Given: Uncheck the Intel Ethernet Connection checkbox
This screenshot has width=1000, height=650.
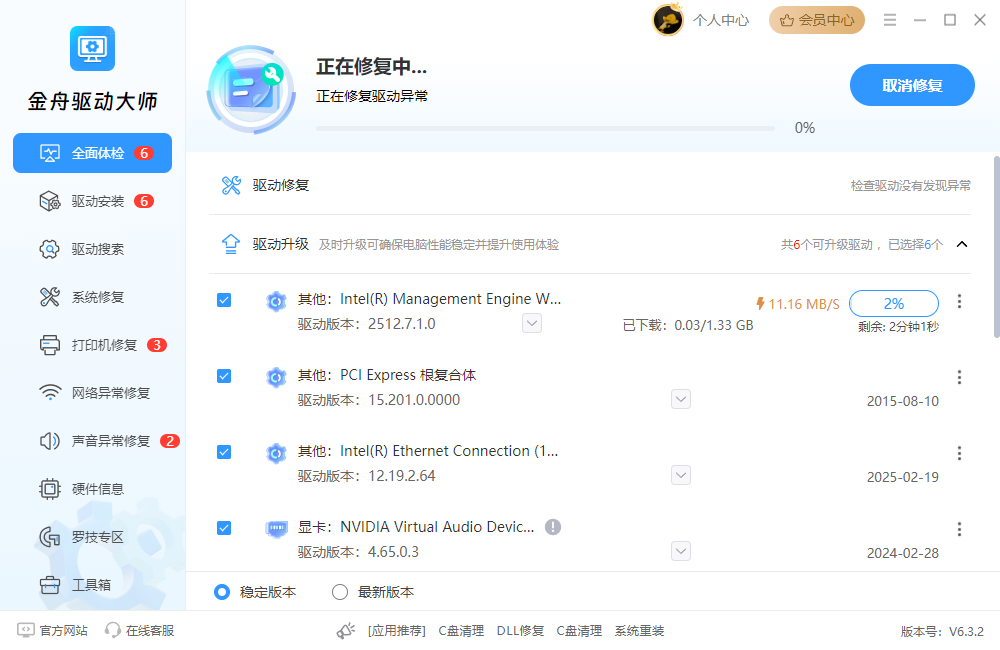Looking at the screenshot, I should [224, 452].
